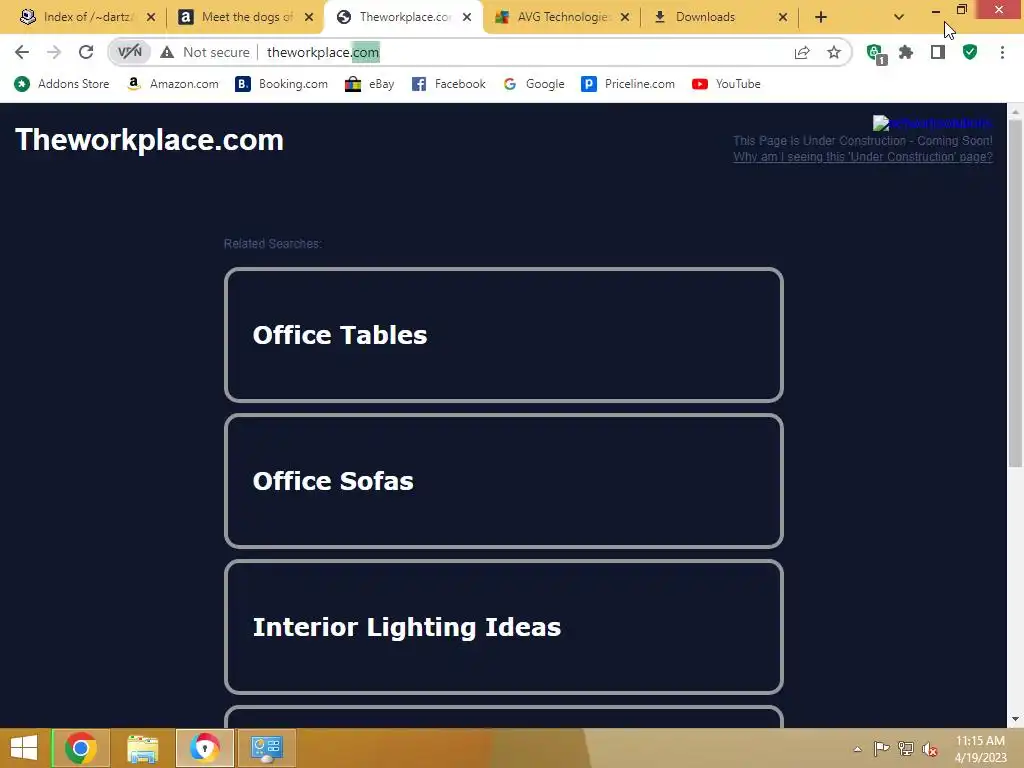The height and width of the screenshot is (768, 1024).
Task: Minimize the browser window
Action: [936, 10]
